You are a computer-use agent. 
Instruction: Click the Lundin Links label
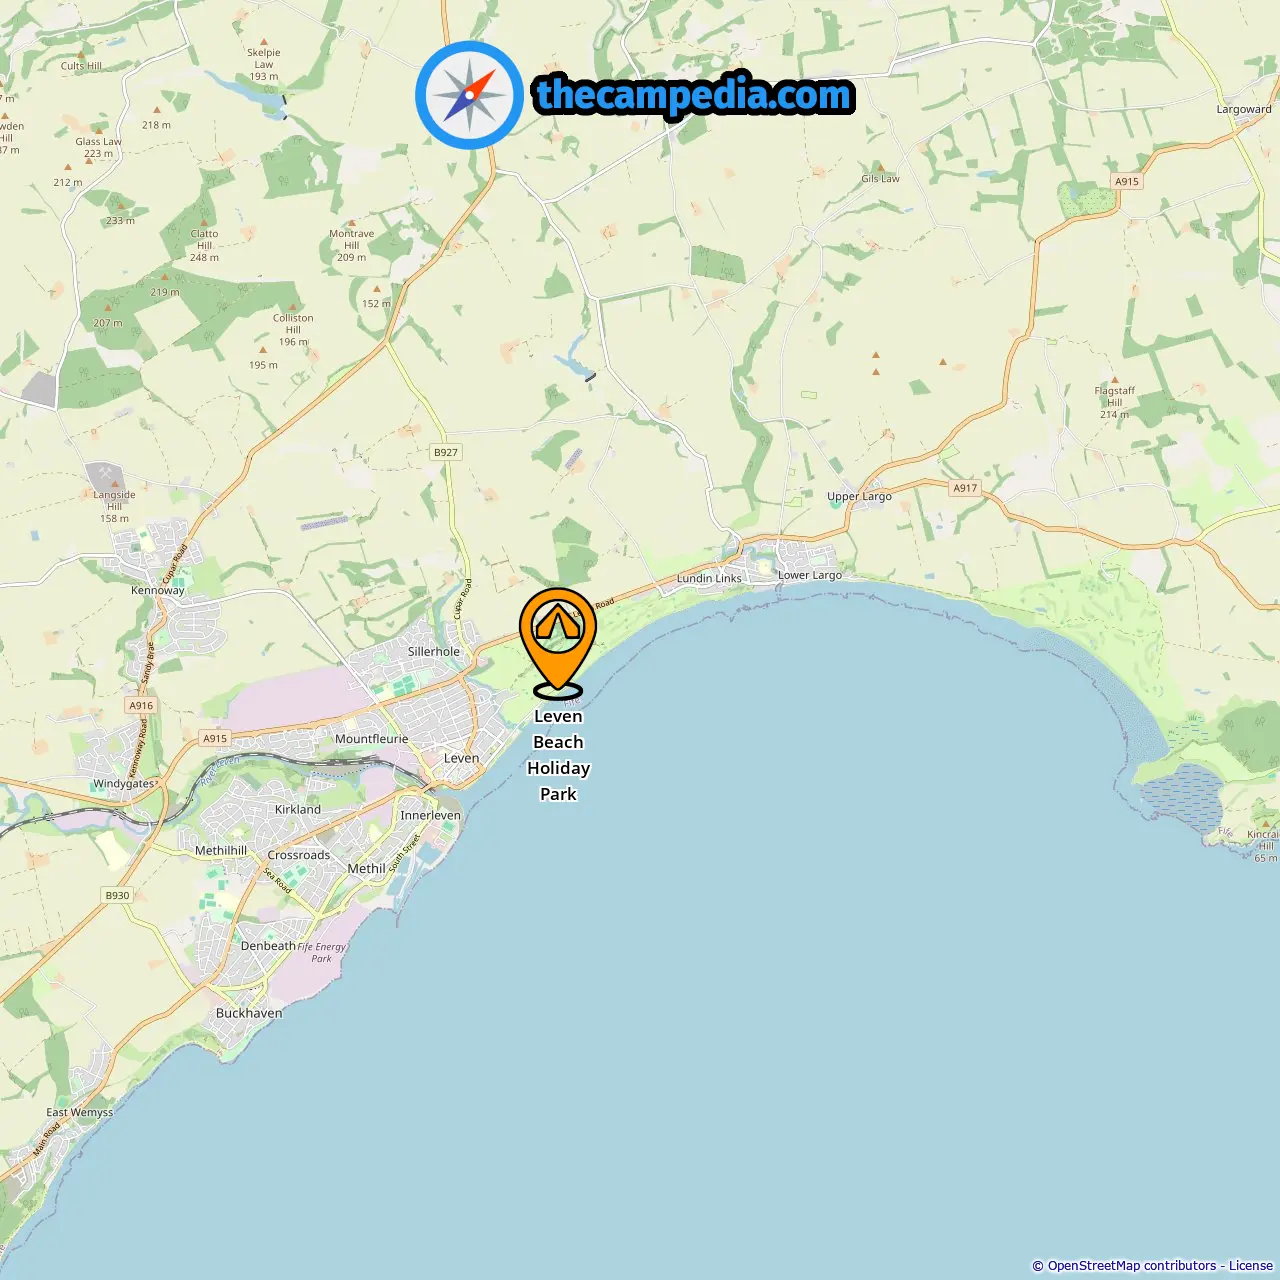point(709,578)
